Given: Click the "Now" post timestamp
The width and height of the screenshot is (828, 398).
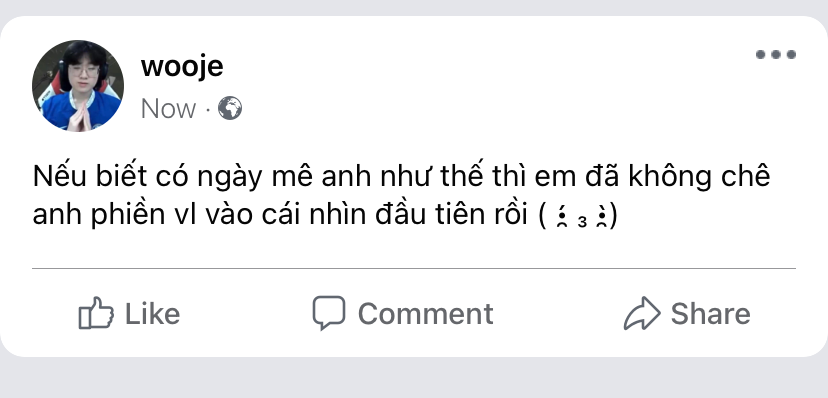Looking at the screenshot, I should pos(168,109).
